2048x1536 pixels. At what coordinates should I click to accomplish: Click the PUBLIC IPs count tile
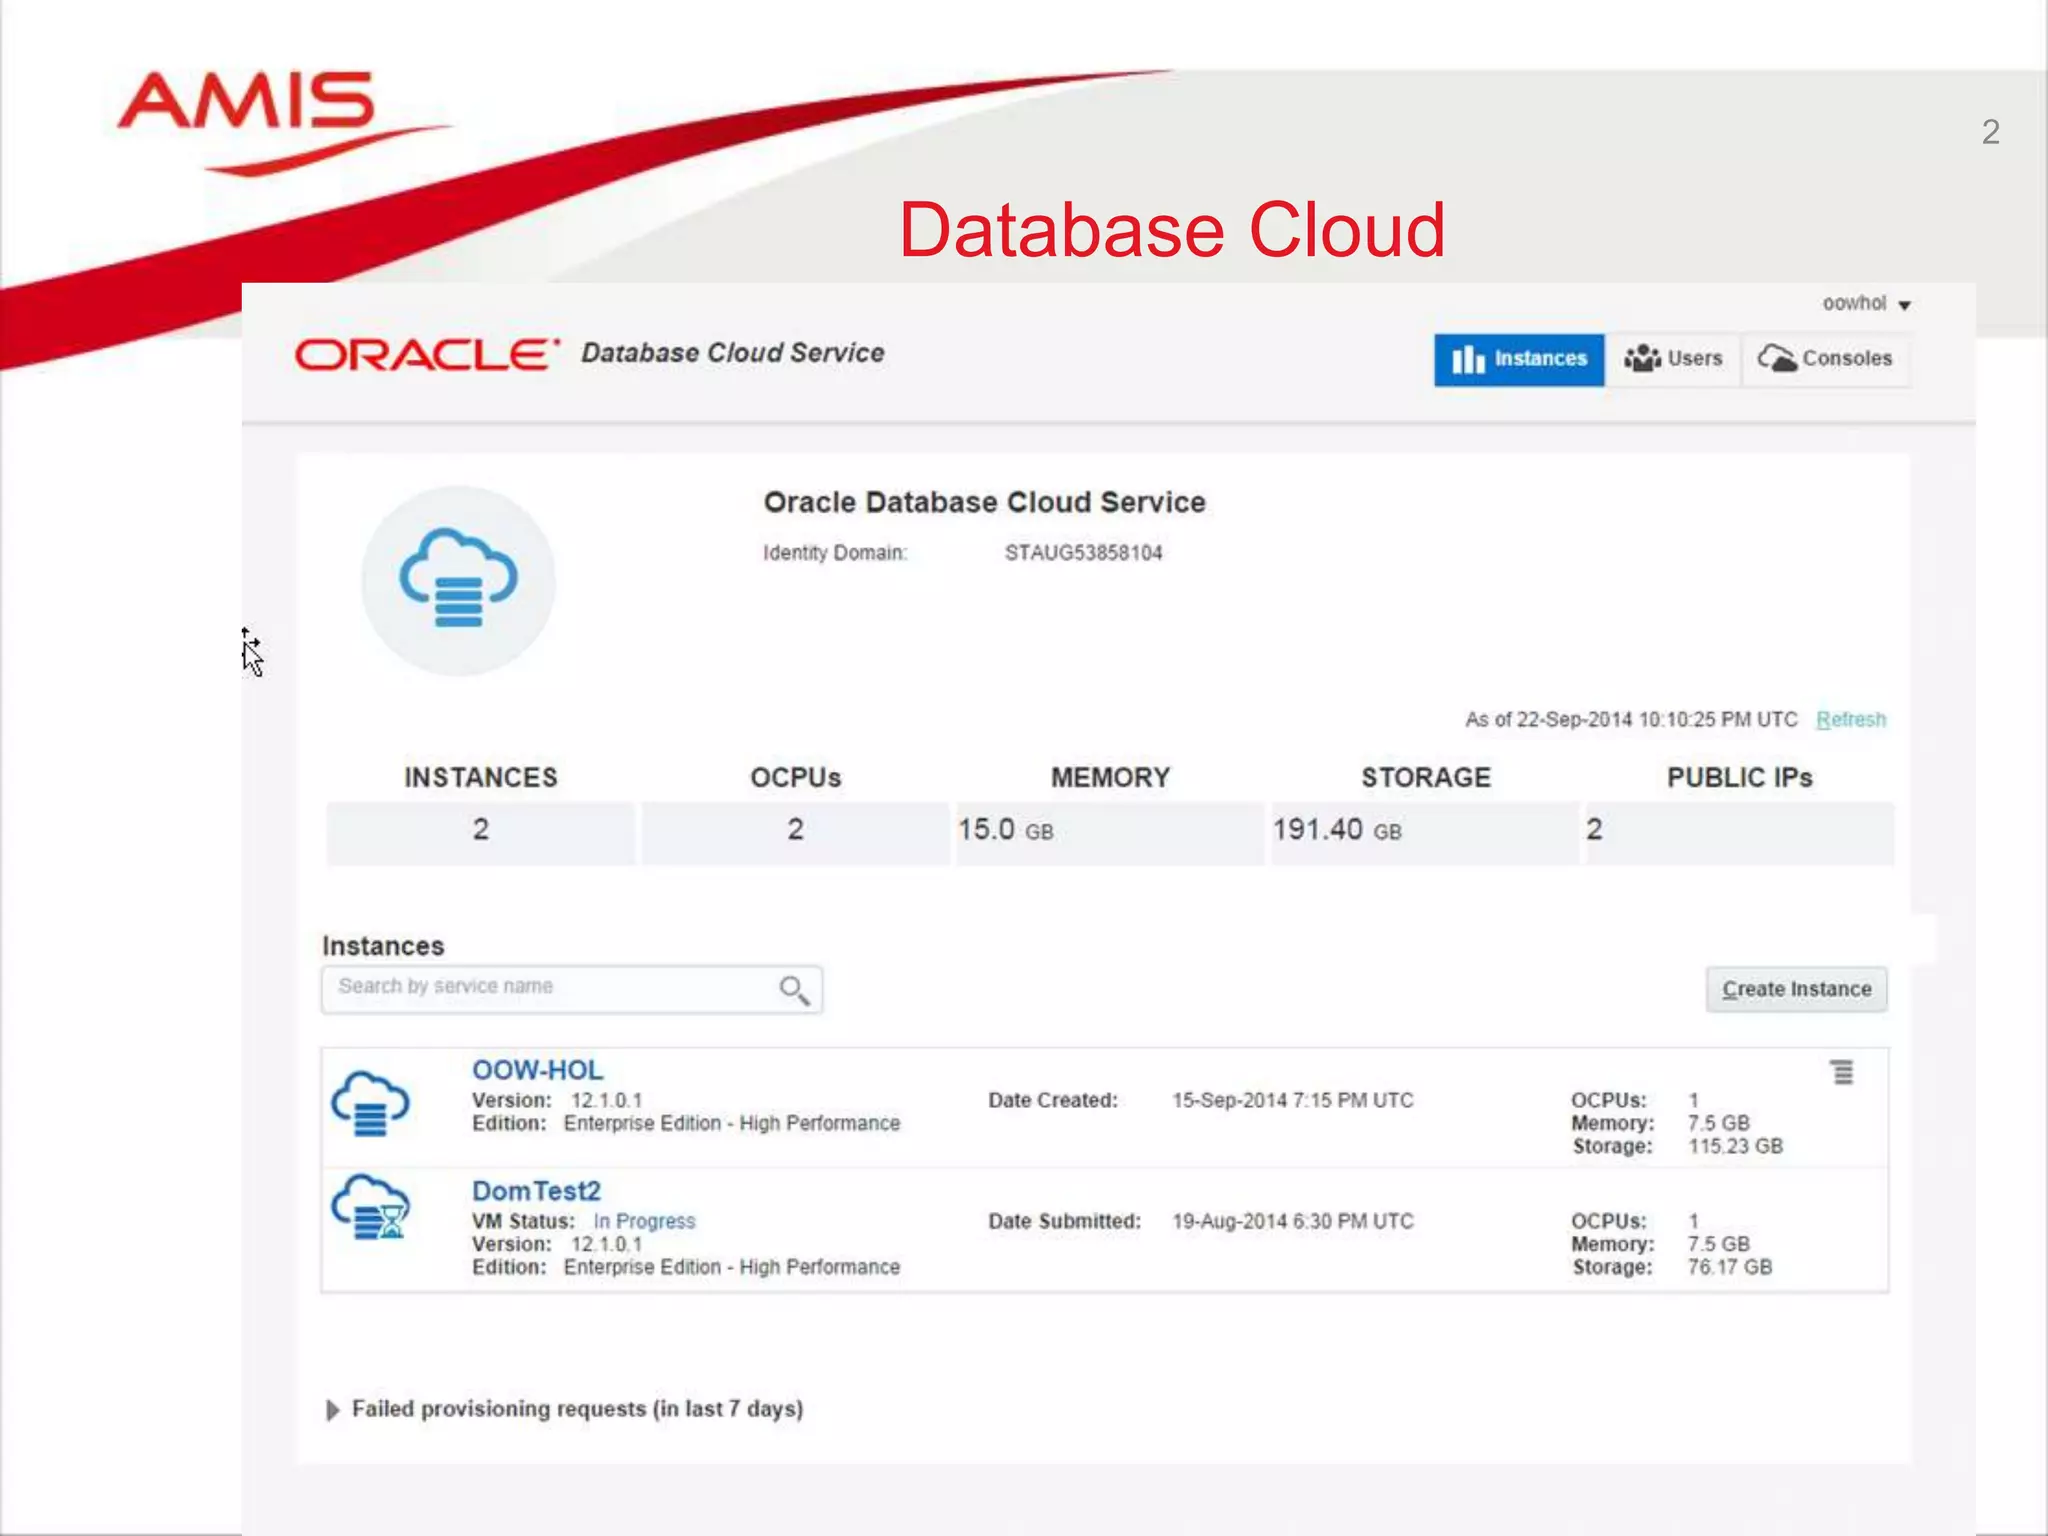click(x=1740, y=832)
